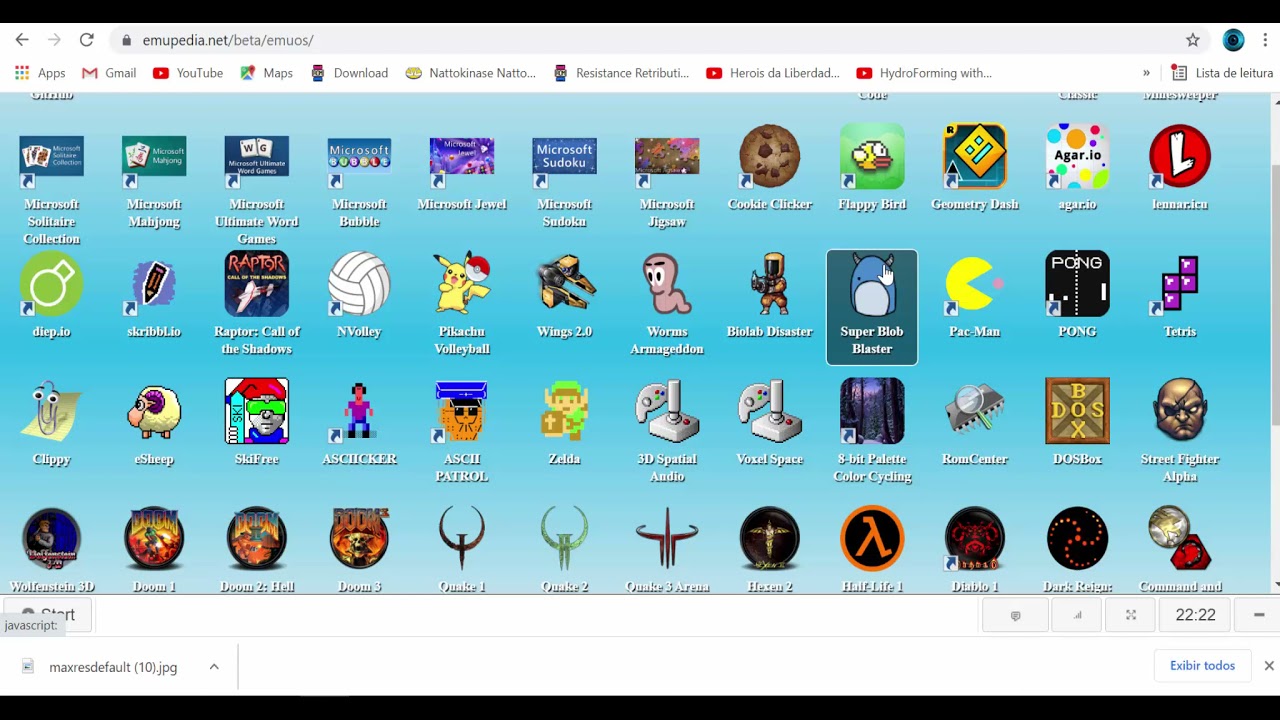Open Diablo 1 icon
Image resolution: width=1280 pixels, height=720 pixels.
pyautogui.click(x=975, y=540)
